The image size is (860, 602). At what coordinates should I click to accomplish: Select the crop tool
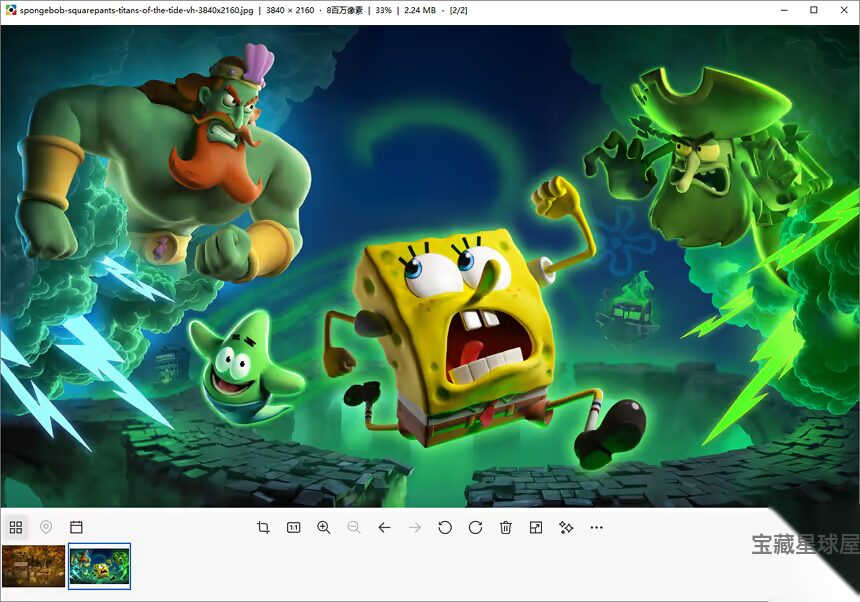coord(263,527)
